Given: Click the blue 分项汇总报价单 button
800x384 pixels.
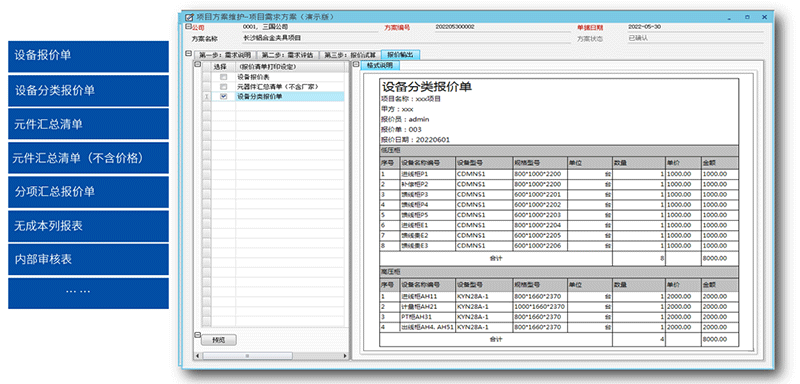Looking at the screenshot, I should pos(88,192).
